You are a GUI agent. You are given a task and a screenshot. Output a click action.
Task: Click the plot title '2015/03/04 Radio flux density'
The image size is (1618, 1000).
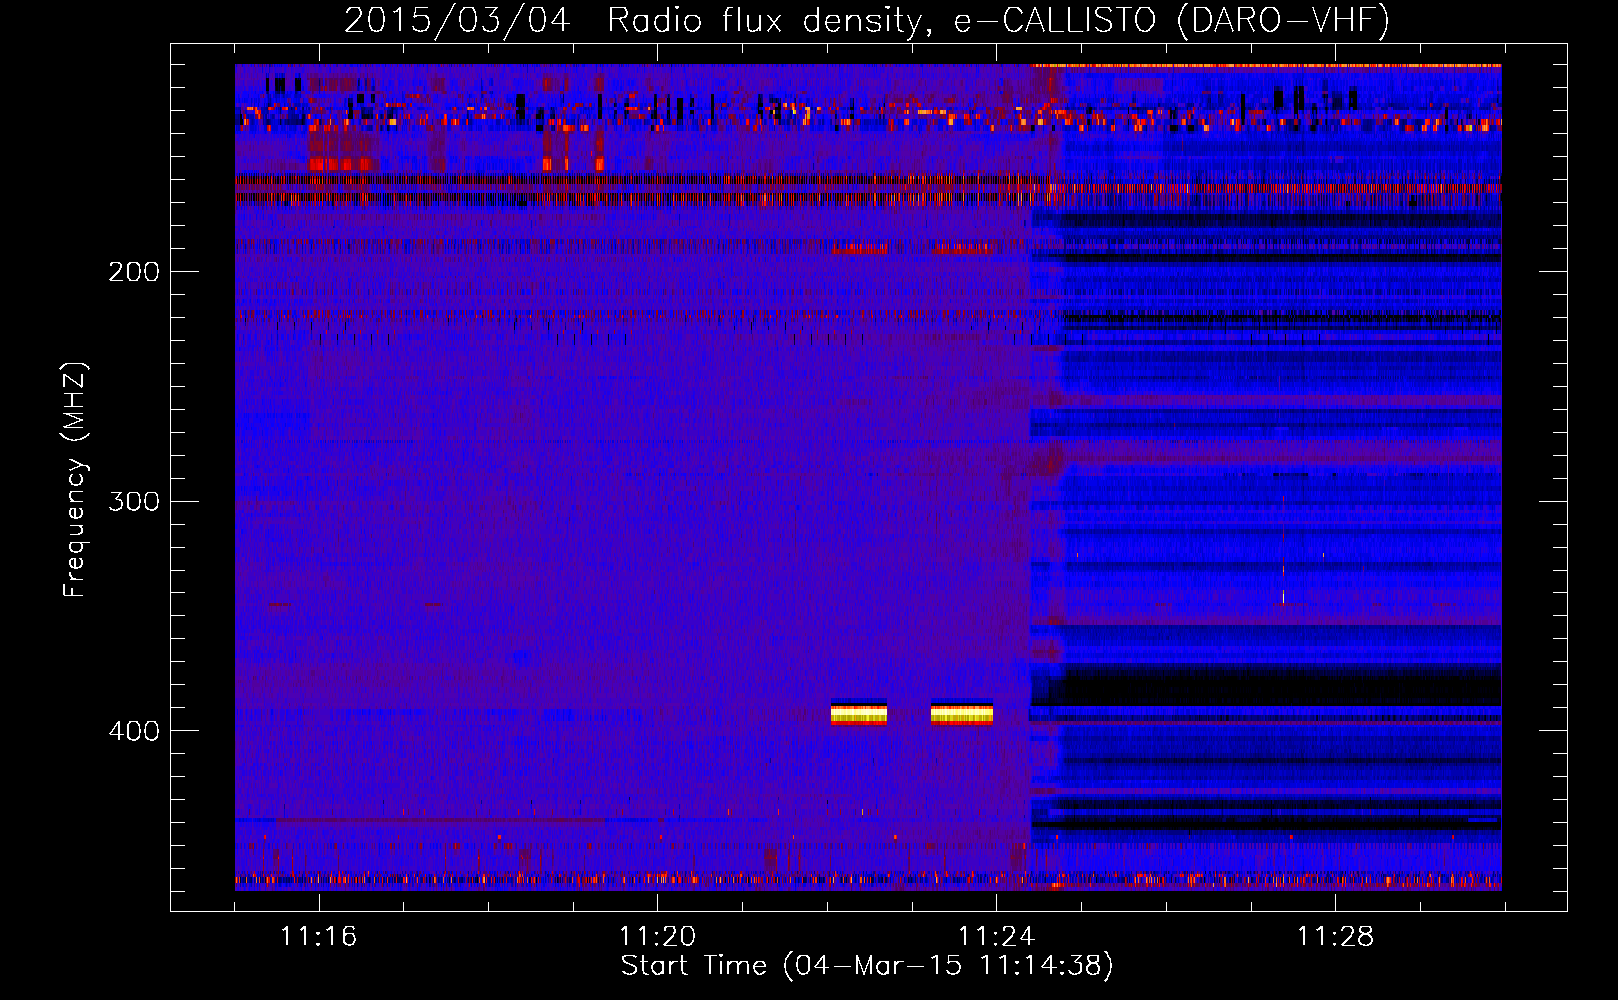coord(631,21)
